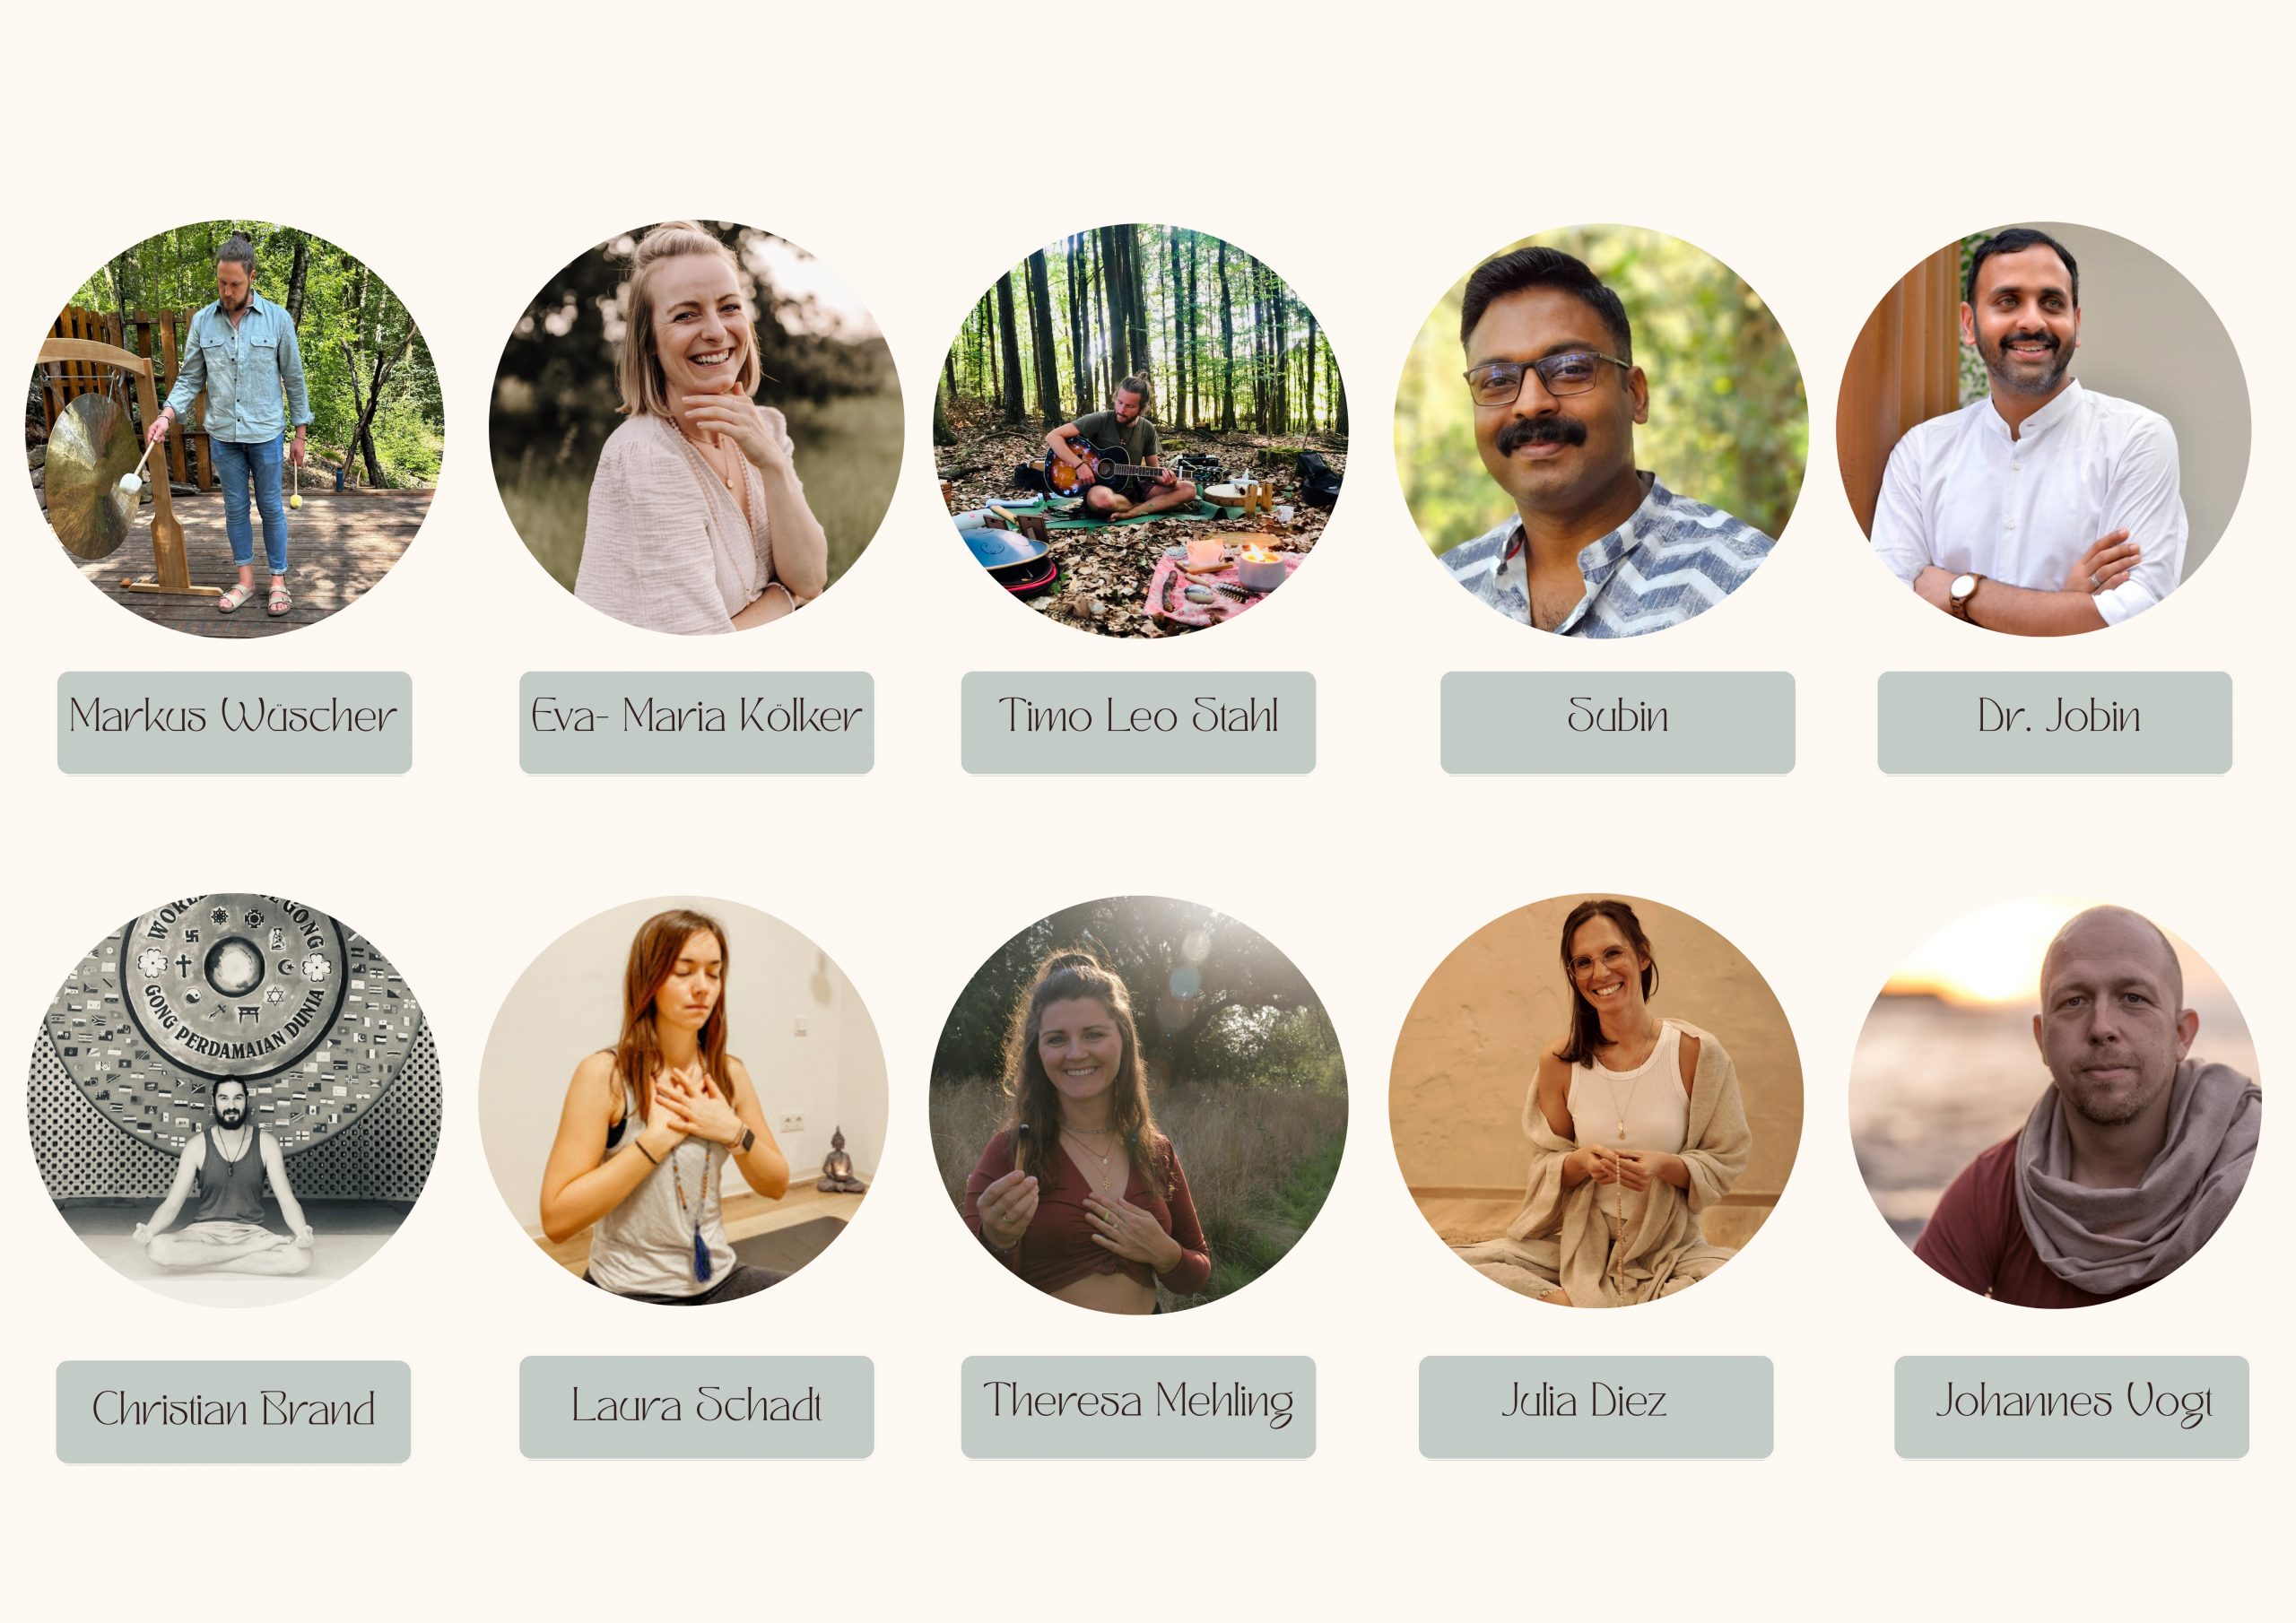Click the Markus Wüscher name button
Image resolution: width=2296 pixels, height=1623 pixels.
pyautogui.click(x=234, y=722)
